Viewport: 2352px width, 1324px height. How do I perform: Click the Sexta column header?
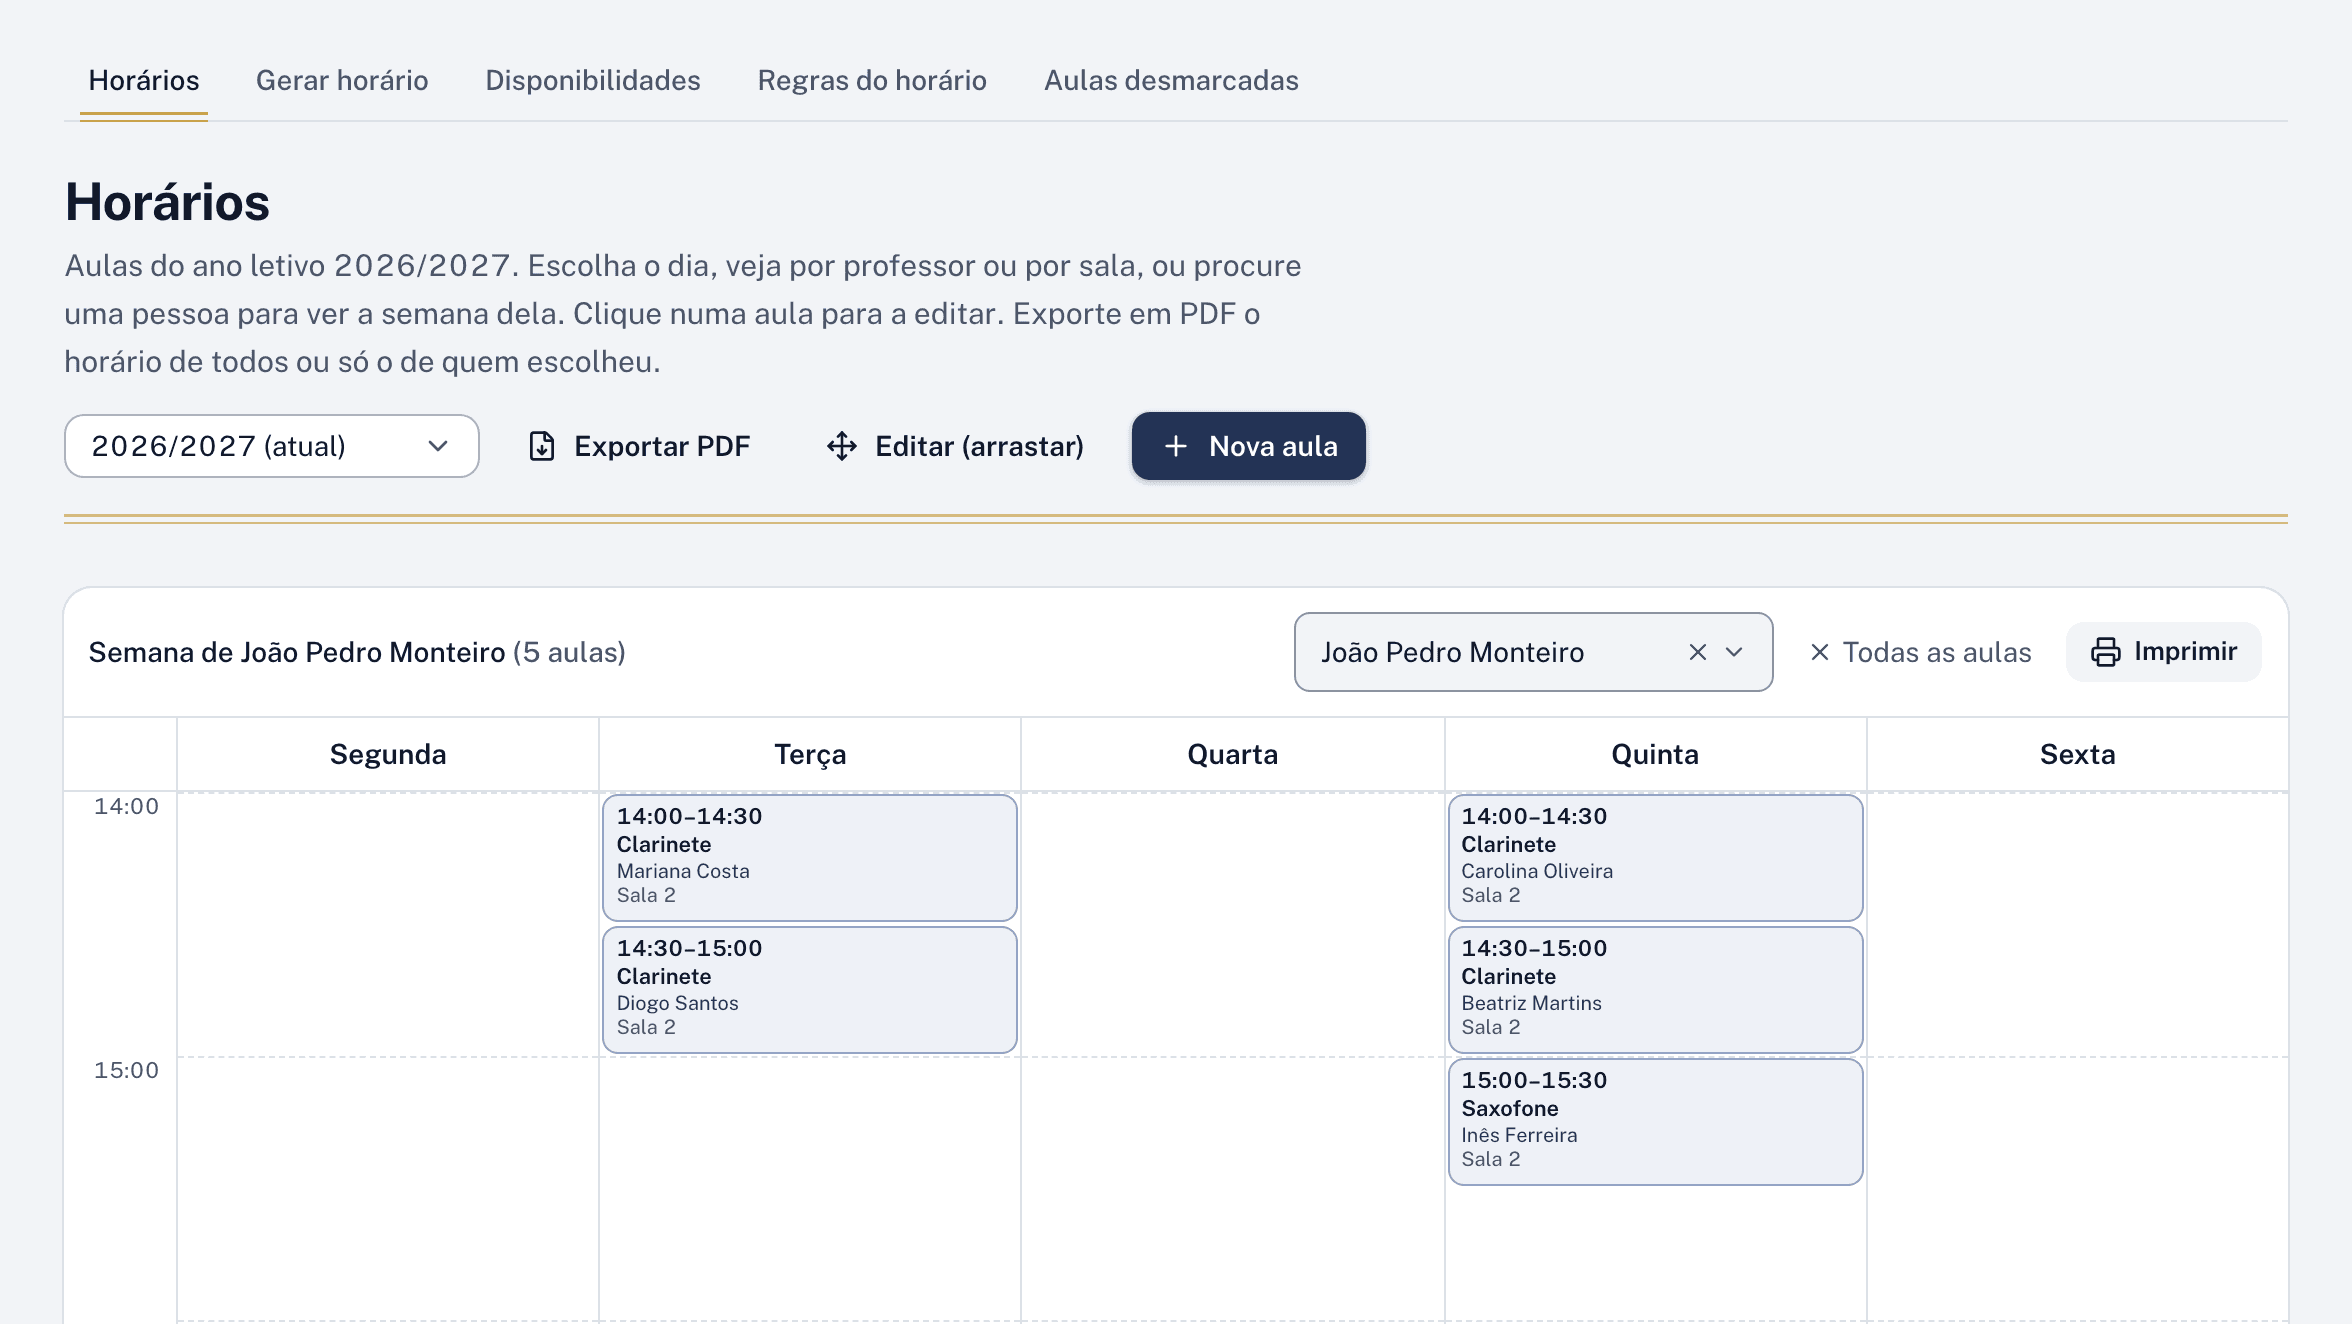[2078, 754]
